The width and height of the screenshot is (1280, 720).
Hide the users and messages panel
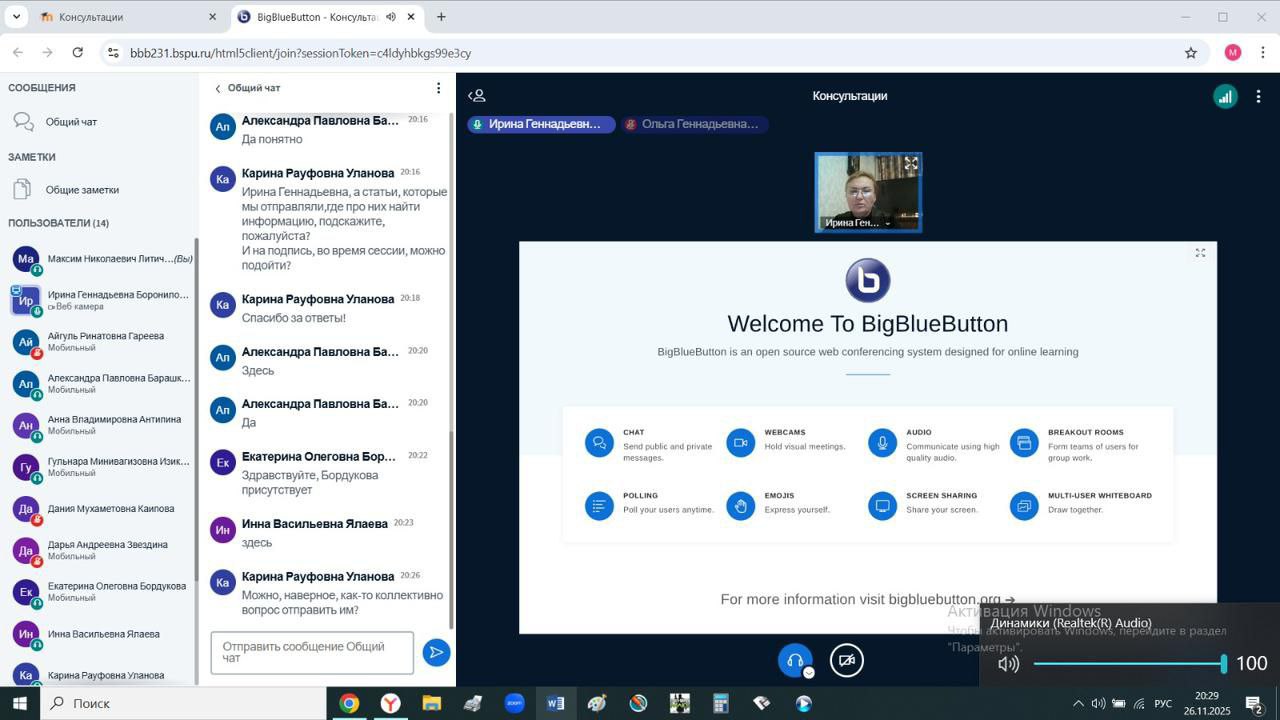click(477, 96)
